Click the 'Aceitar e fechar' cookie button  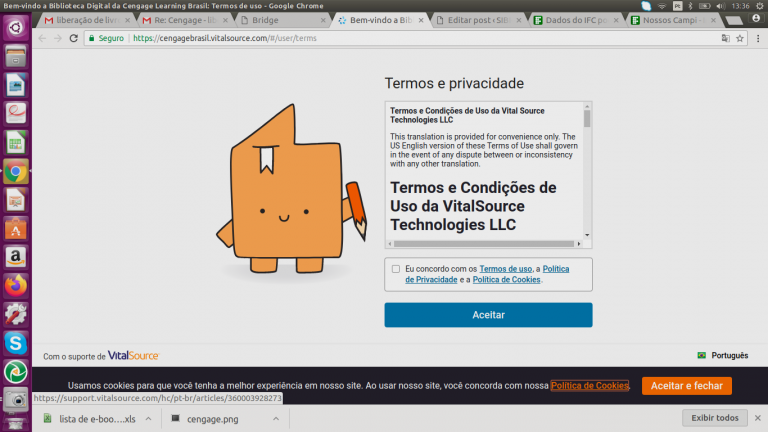(x=686, y=385)
